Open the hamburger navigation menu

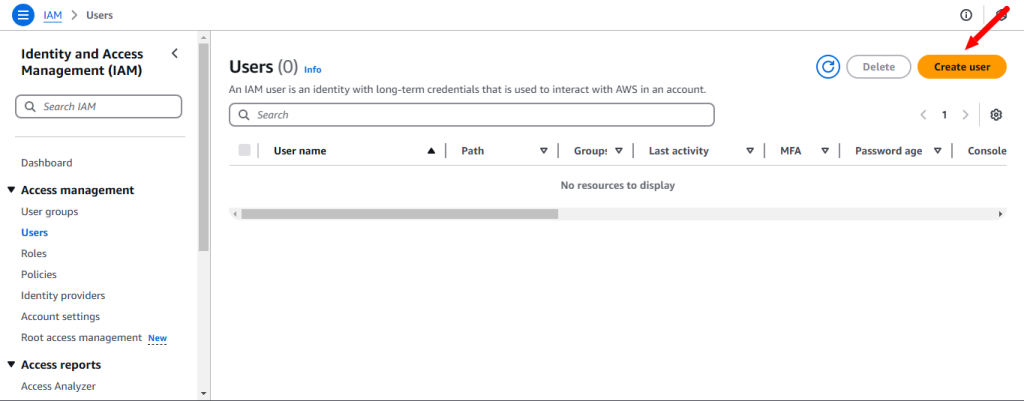[x=23, y=14]
